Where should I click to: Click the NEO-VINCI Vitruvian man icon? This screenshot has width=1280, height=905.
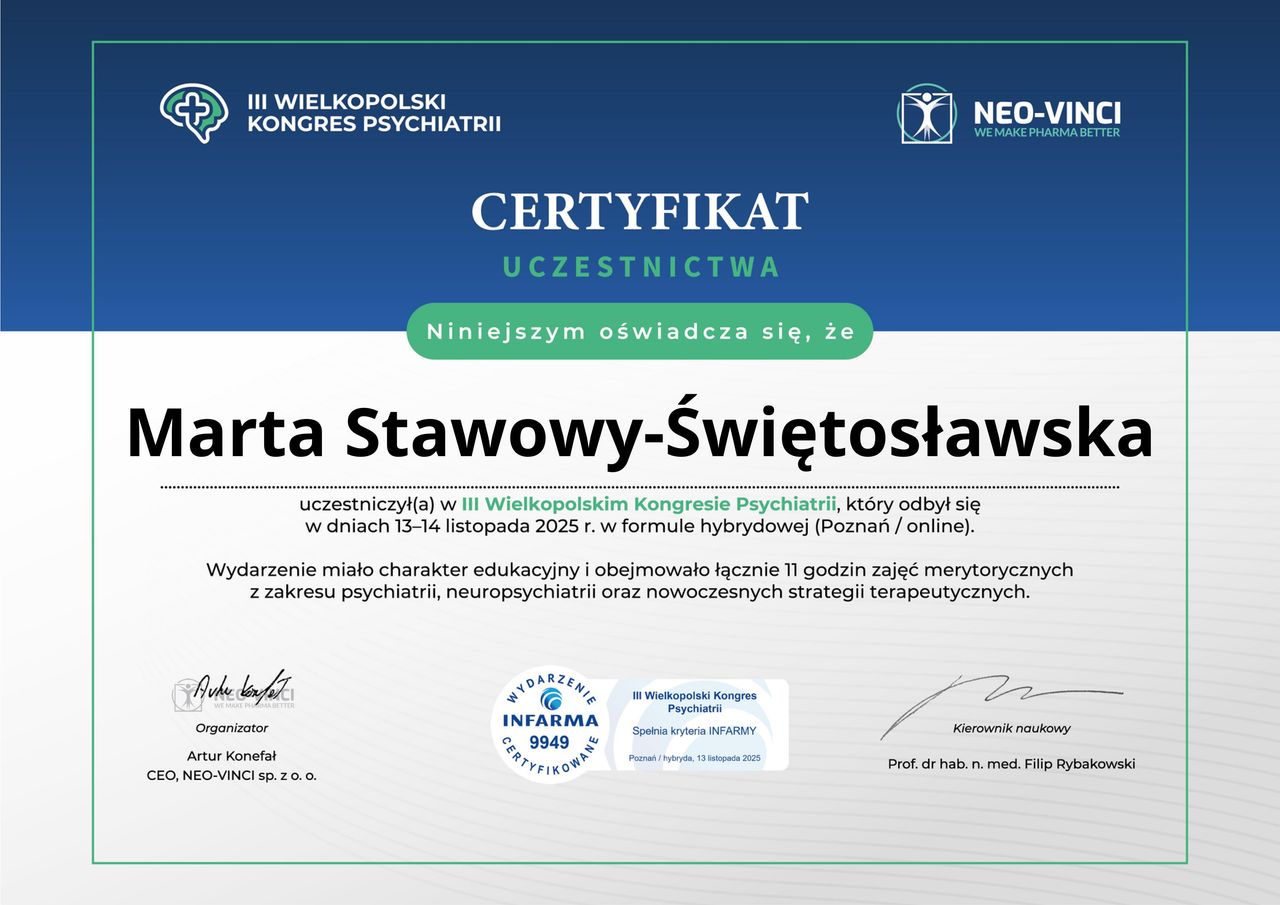pos(926,113)
